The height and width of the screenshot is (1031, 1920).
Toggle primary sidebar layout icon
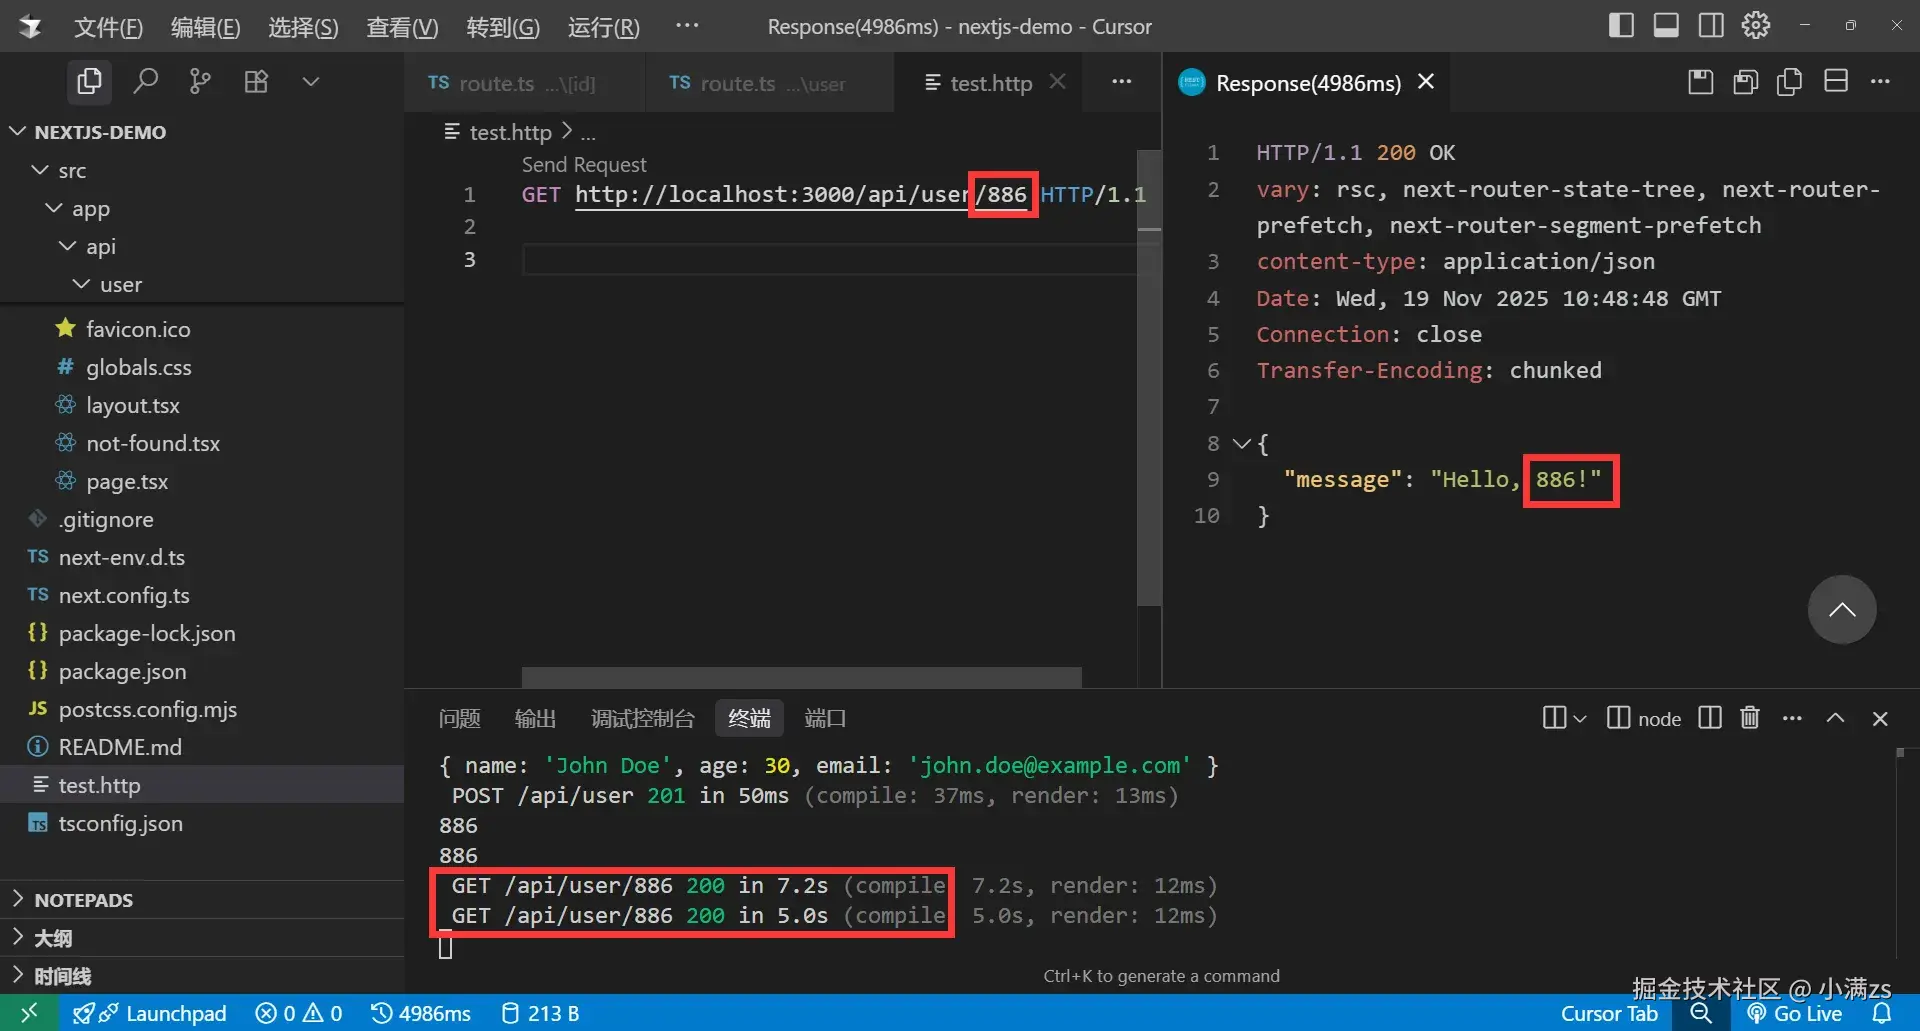coord(1621,25)
